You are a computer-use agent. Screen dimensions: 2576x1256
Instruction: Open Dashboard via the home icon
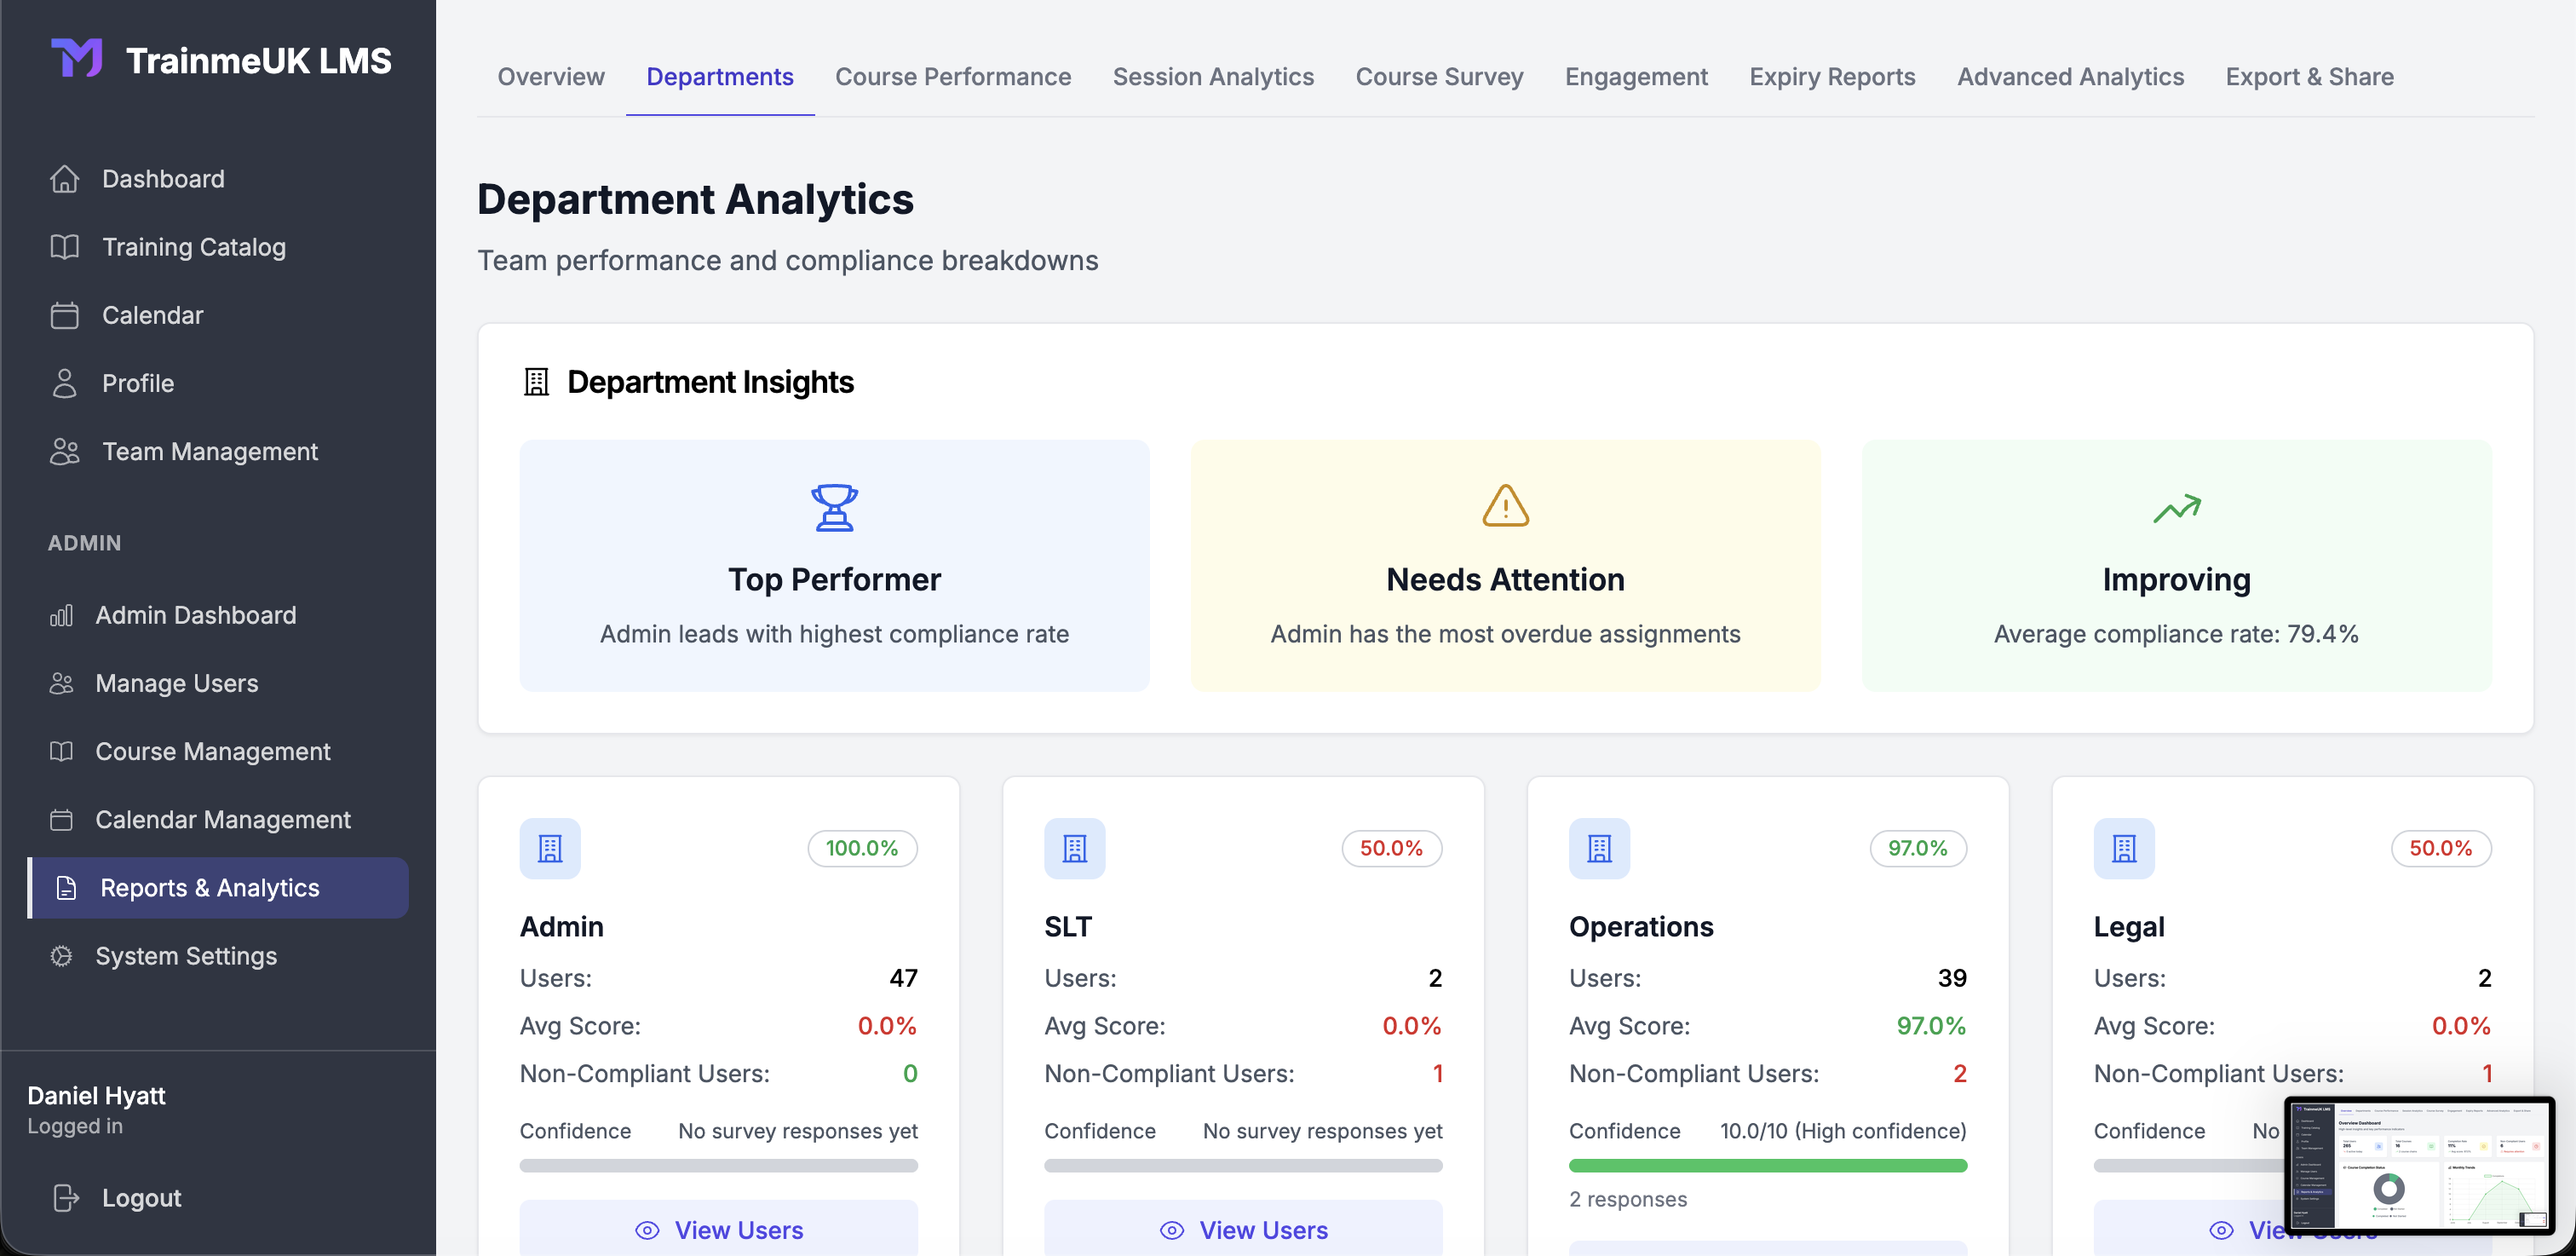click(65, 179)
